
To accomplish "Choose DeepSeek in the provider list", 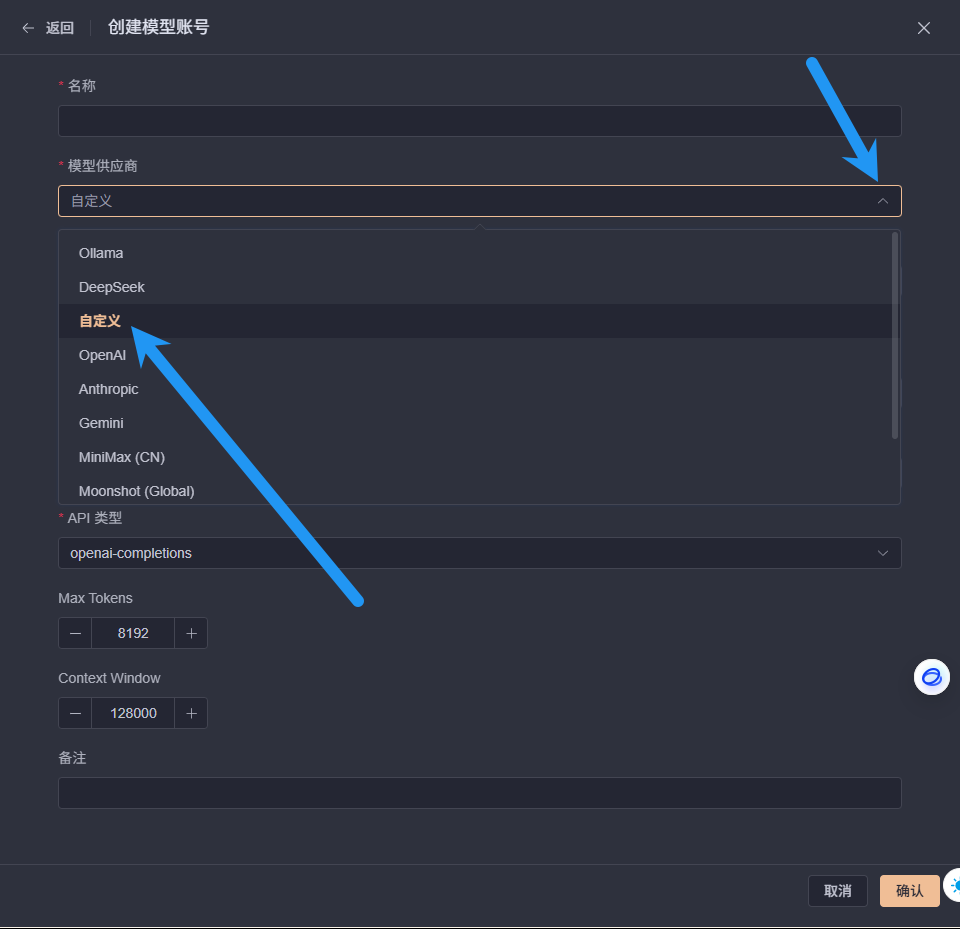I will point(112,287).
